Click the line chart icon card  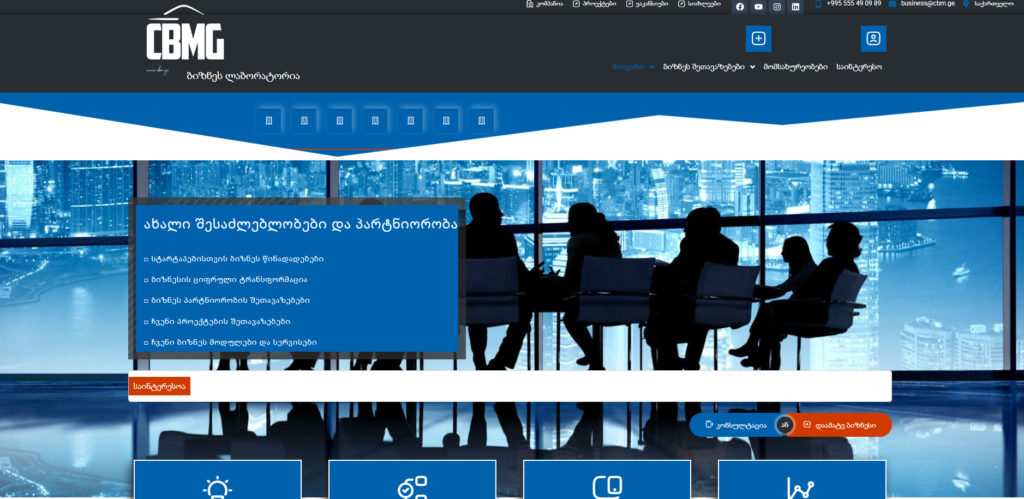800,487
